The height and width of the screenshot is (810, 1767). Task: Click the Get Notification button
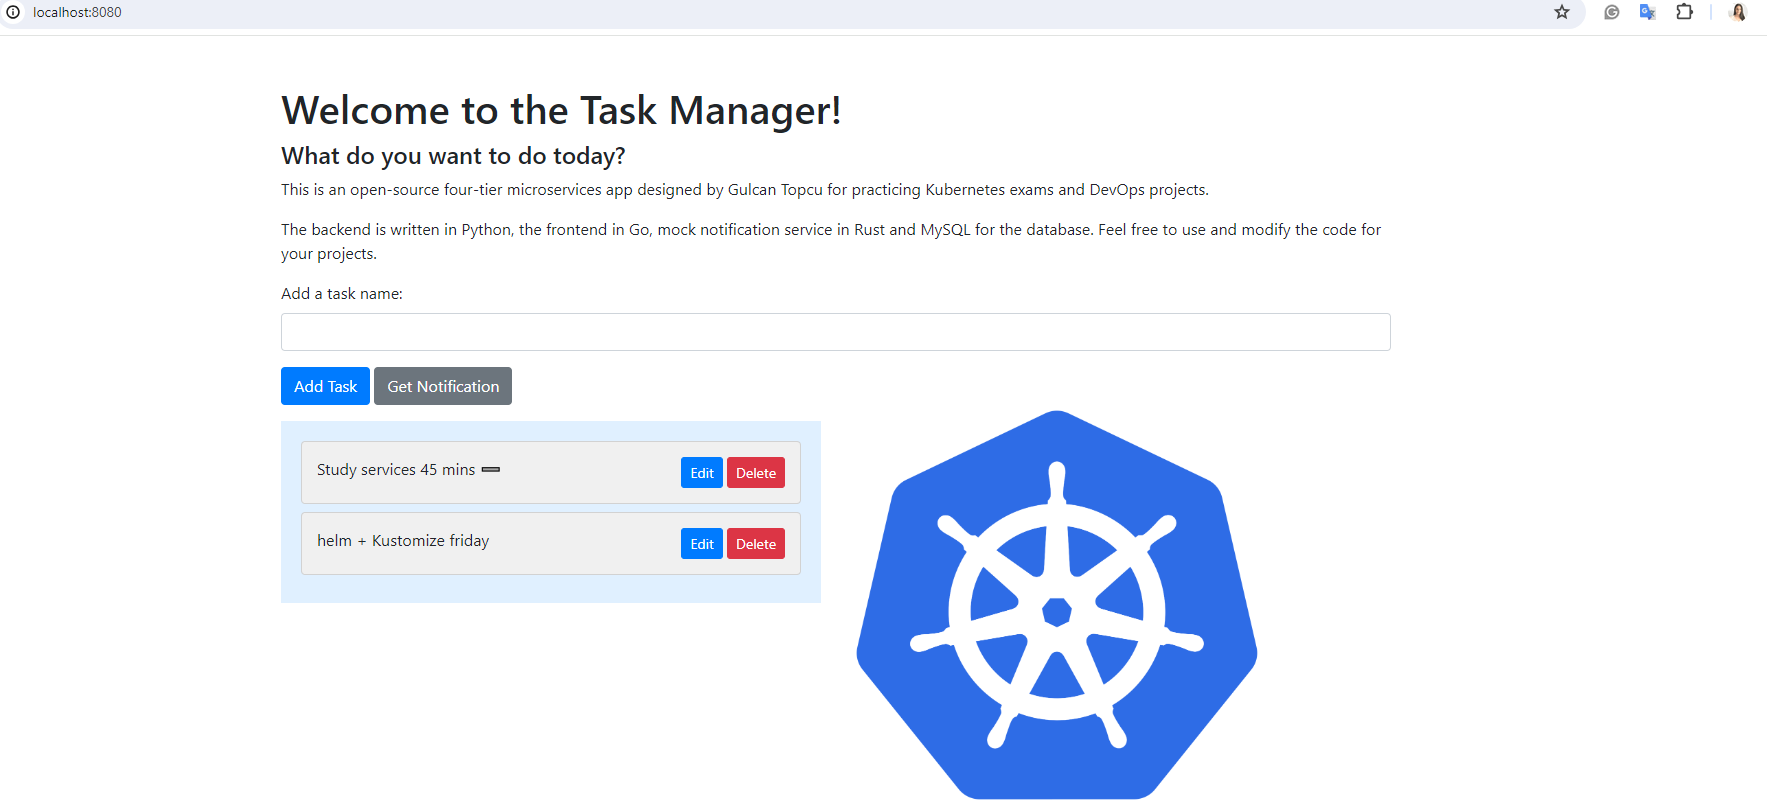click(x=443, y=386)
